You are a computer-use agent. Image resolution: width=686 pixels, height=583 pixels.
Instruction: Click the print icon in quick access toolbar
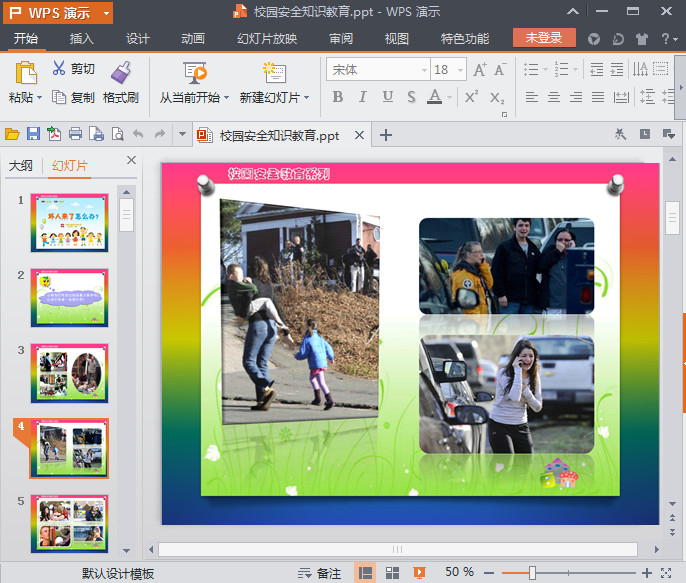tap(75, 135)
